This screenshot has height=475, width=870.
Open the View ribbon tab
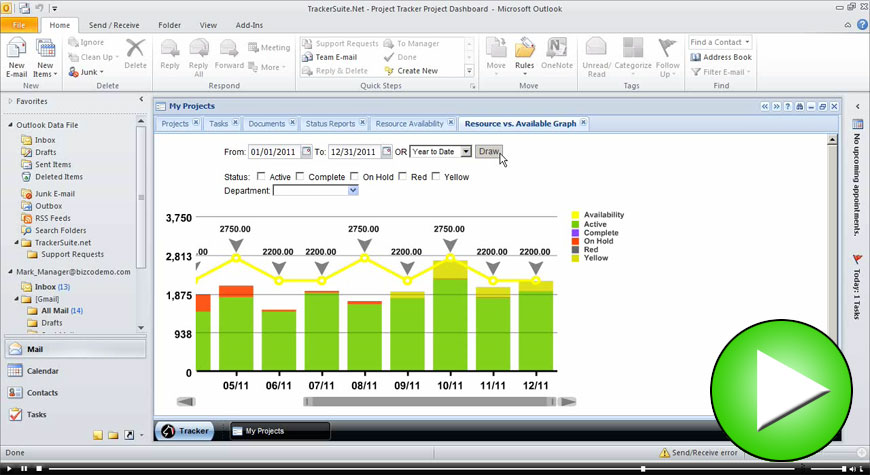coord(208,25)
